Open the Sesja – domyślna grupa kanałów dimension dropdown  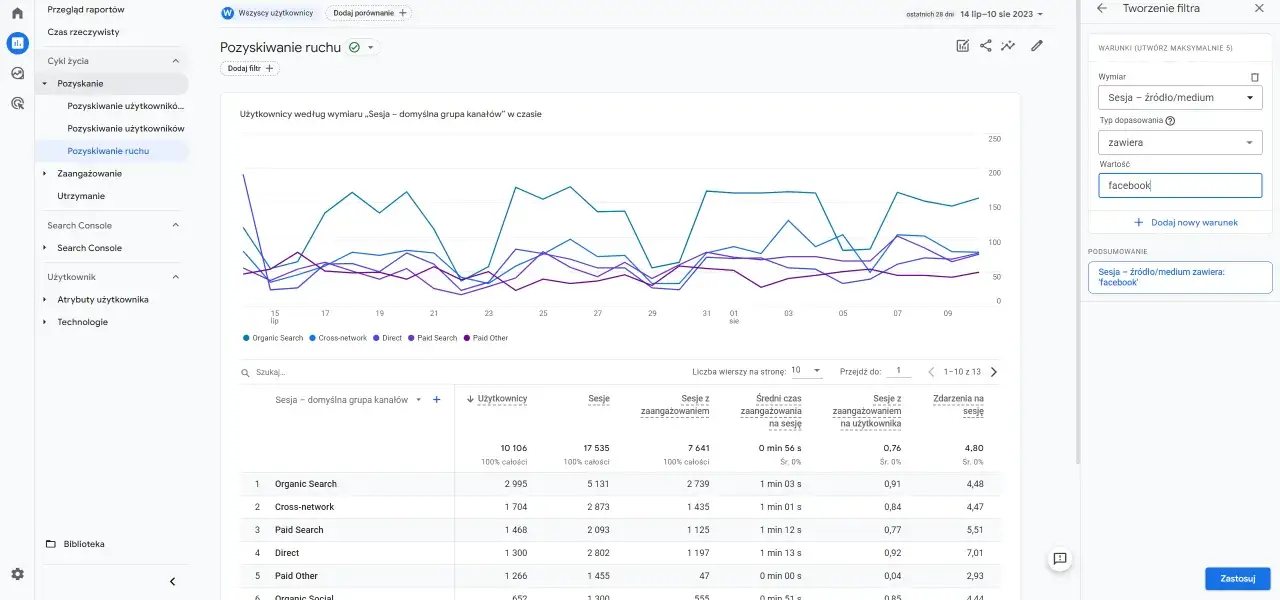(348, 400)
